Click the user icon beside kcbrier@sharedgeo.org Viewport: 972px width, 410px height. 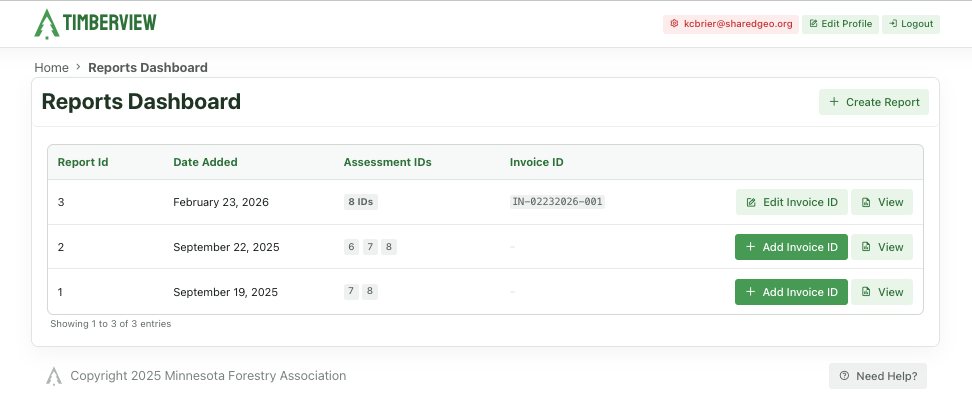(674, 24)
